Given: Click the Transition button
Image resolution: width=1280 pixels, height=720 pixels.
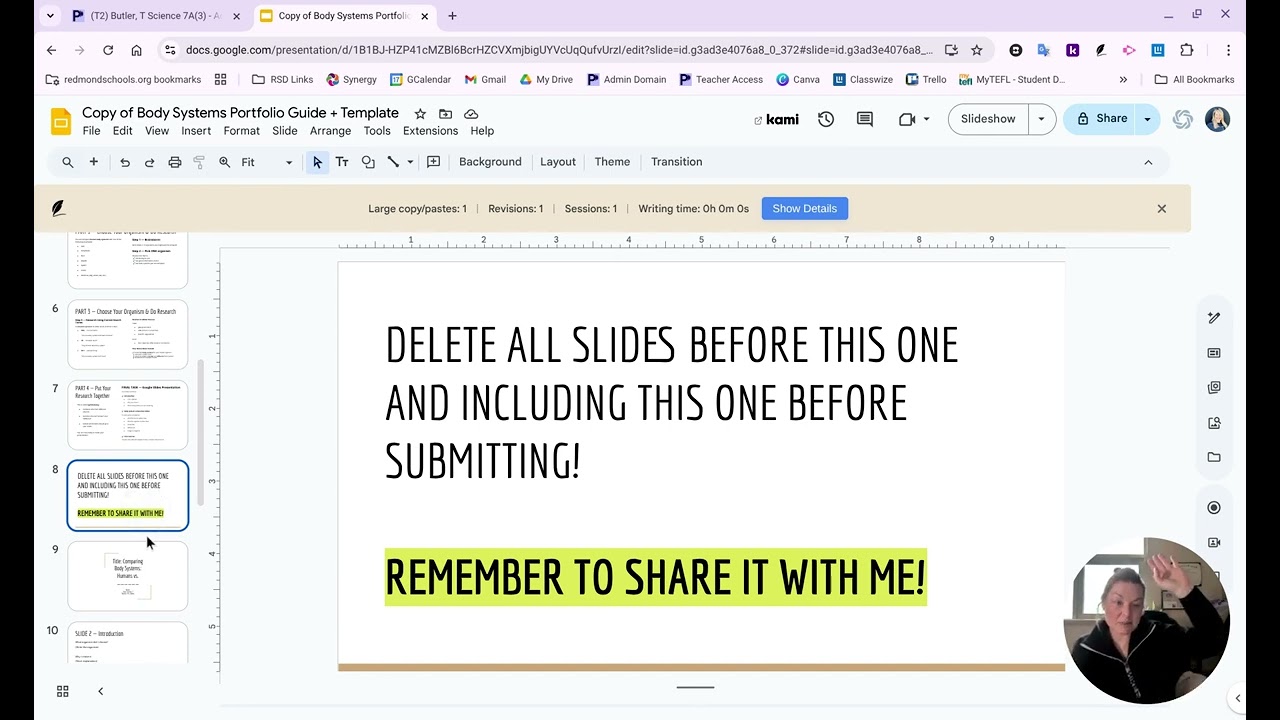Looking at the screenshot, I should click(x=677, y=162).
